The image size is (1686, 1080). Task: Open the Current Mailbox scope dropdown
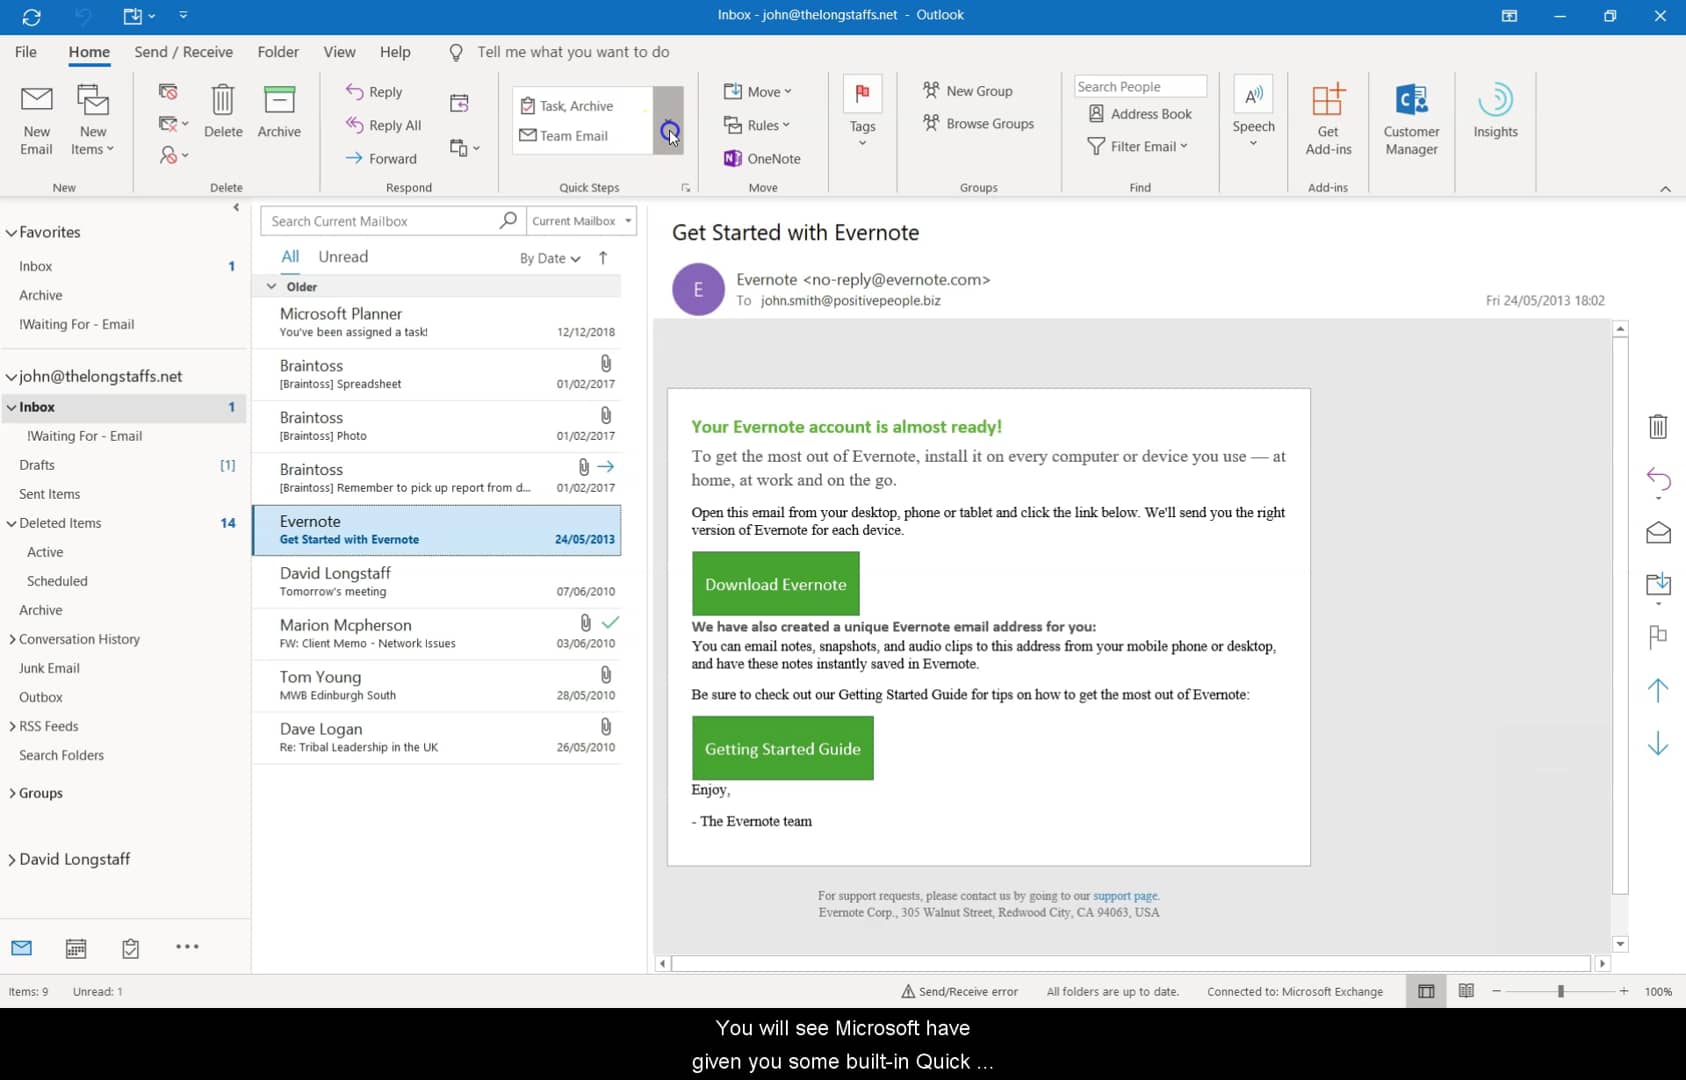point(581,221)
